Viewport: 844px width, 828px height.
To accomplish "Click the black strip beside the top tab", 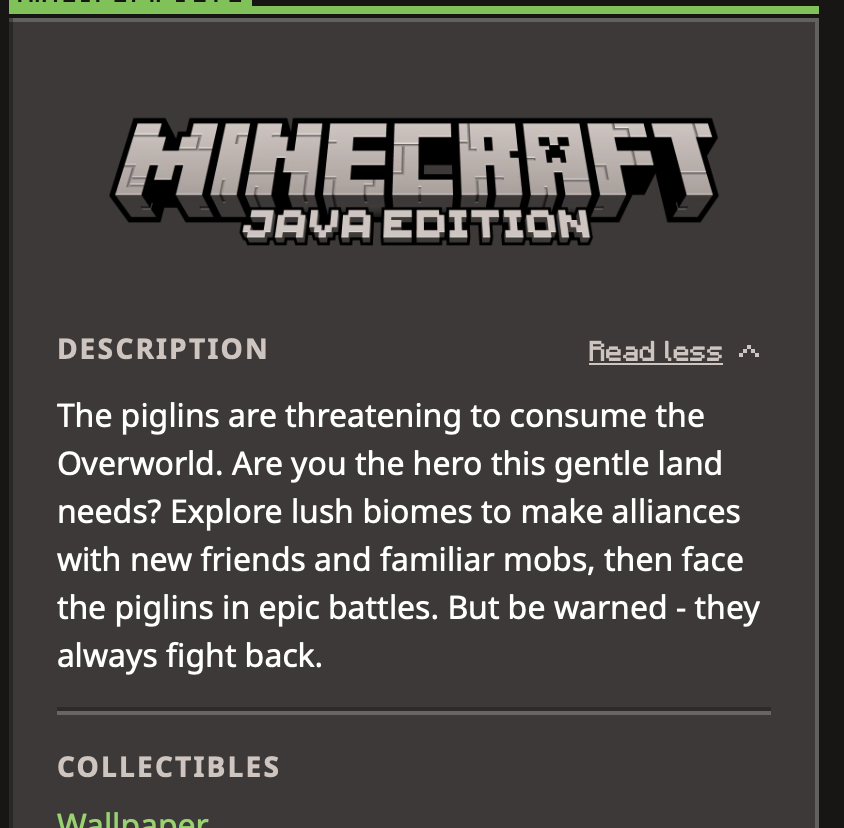I will coord(535,3).
